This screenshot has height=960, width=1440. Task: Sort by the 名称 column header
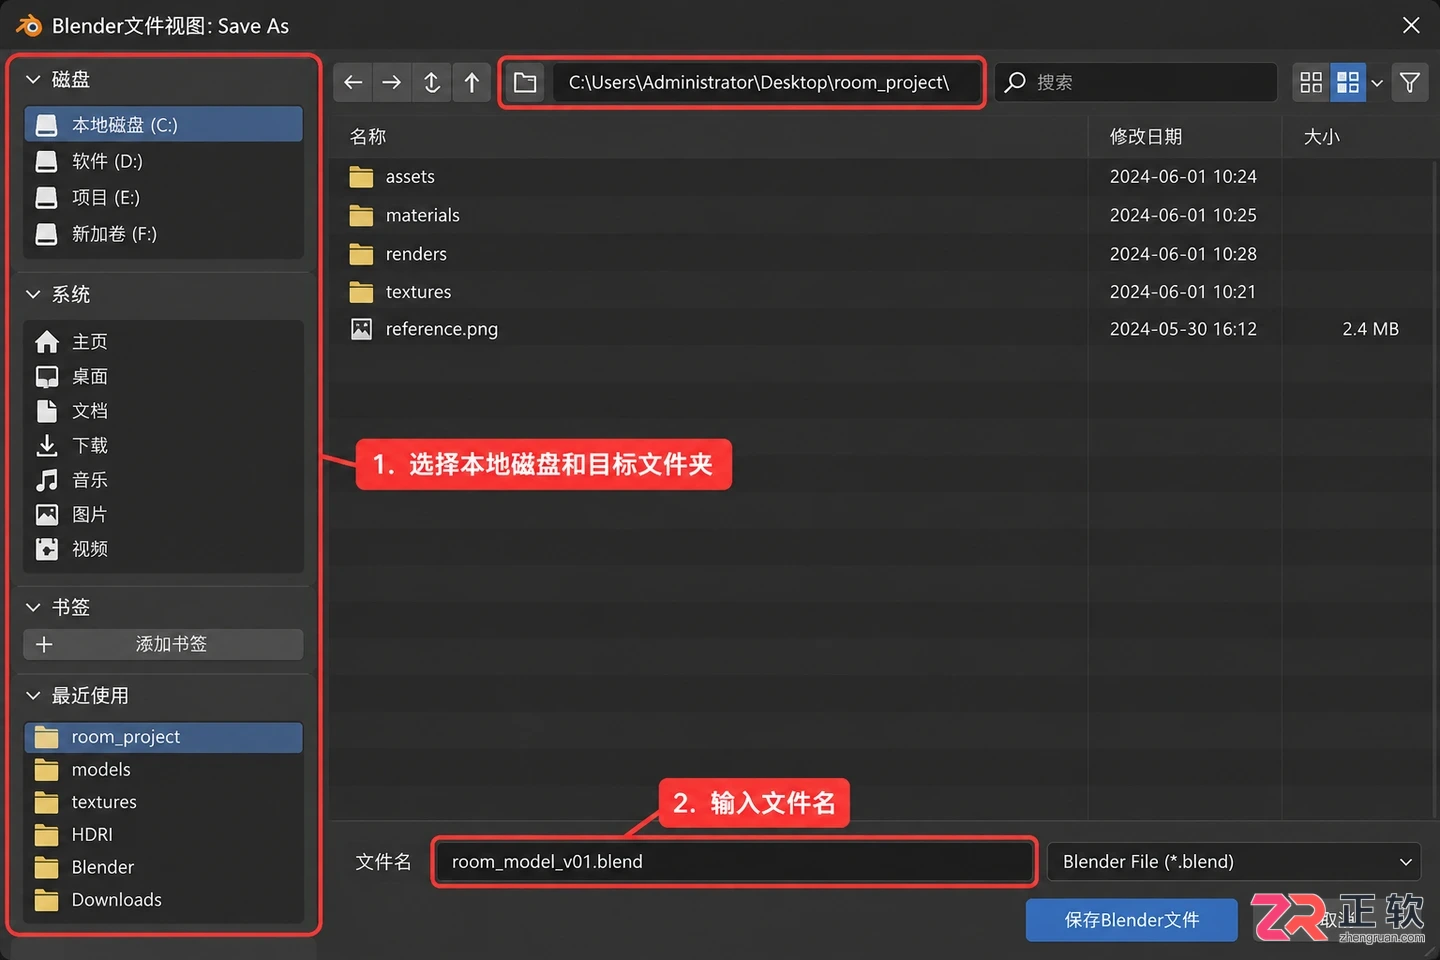pos(368,136)
